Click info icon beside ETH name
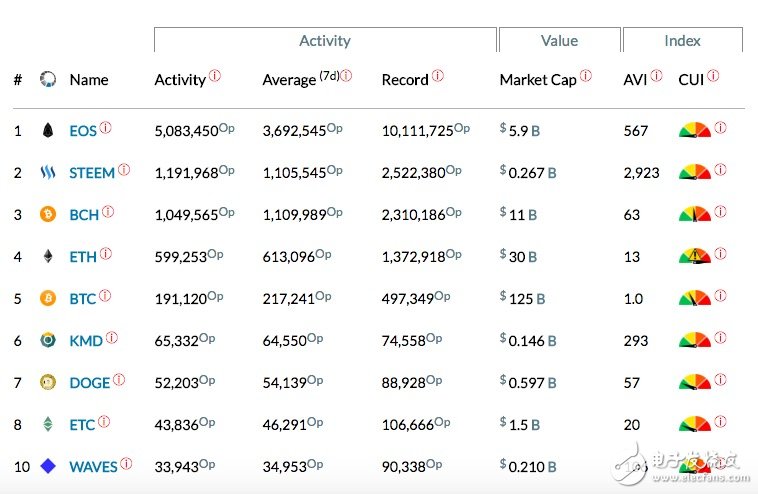This screenshot has width=758, height=494. coord(106,254)
